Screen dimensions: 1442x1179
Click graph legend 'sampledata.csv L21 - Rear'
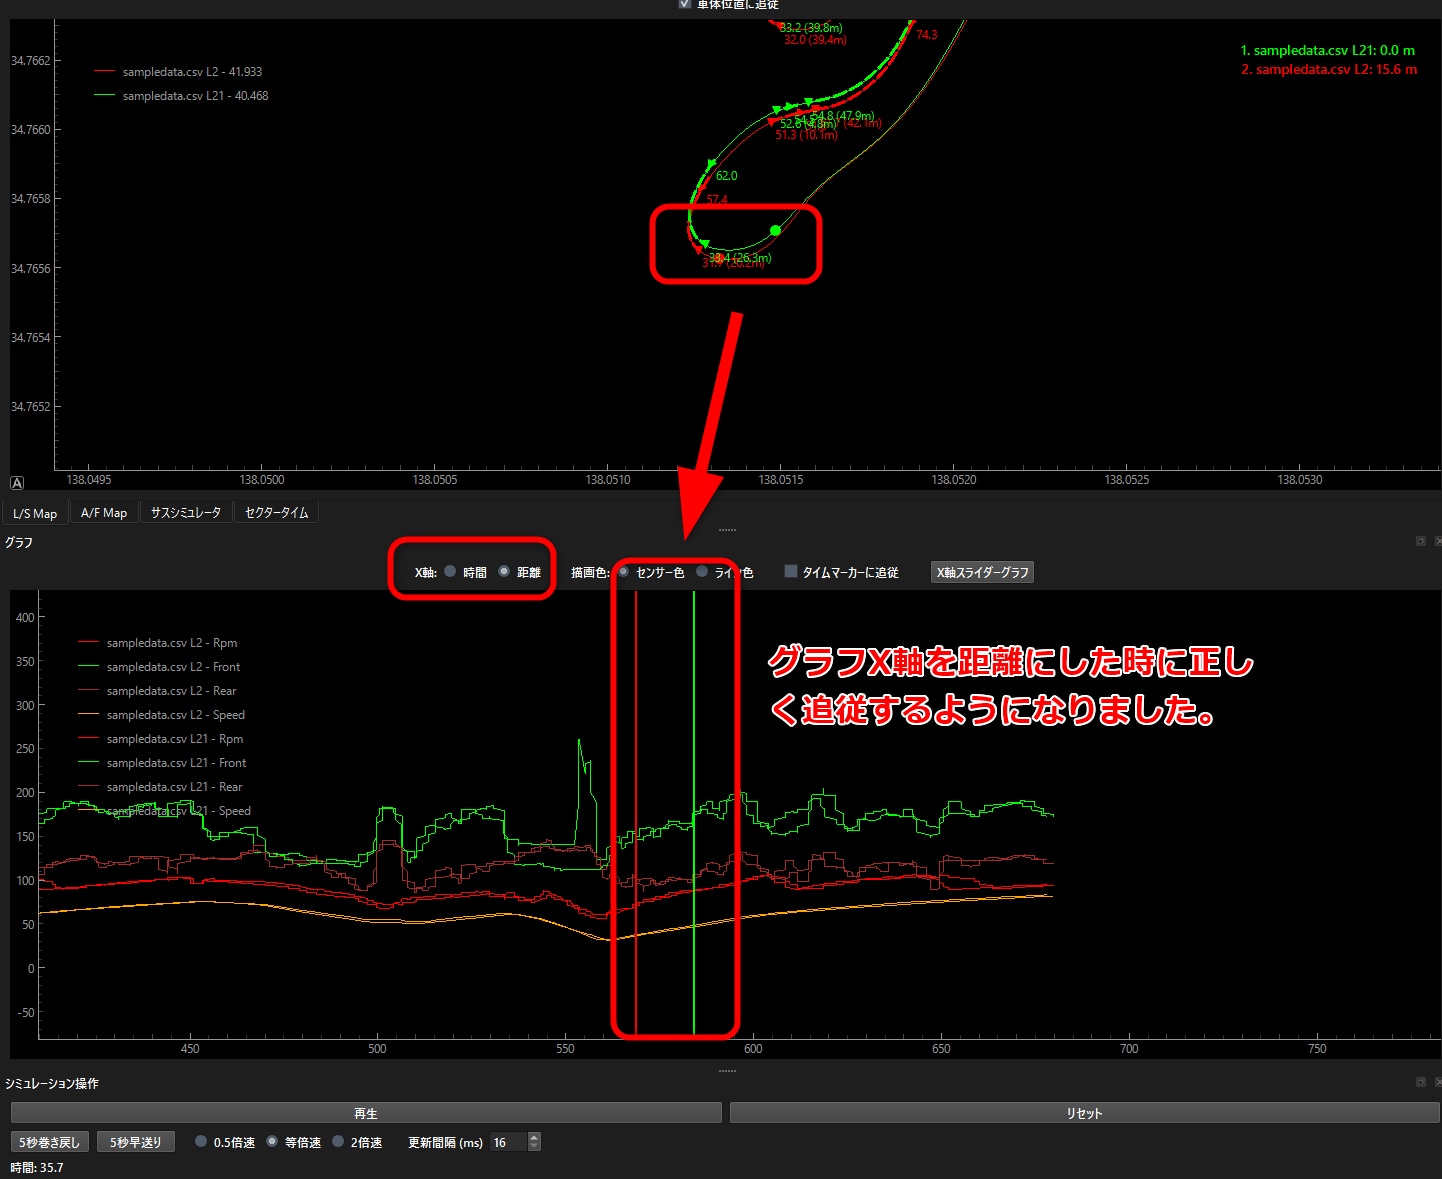[x=160, y=787]
